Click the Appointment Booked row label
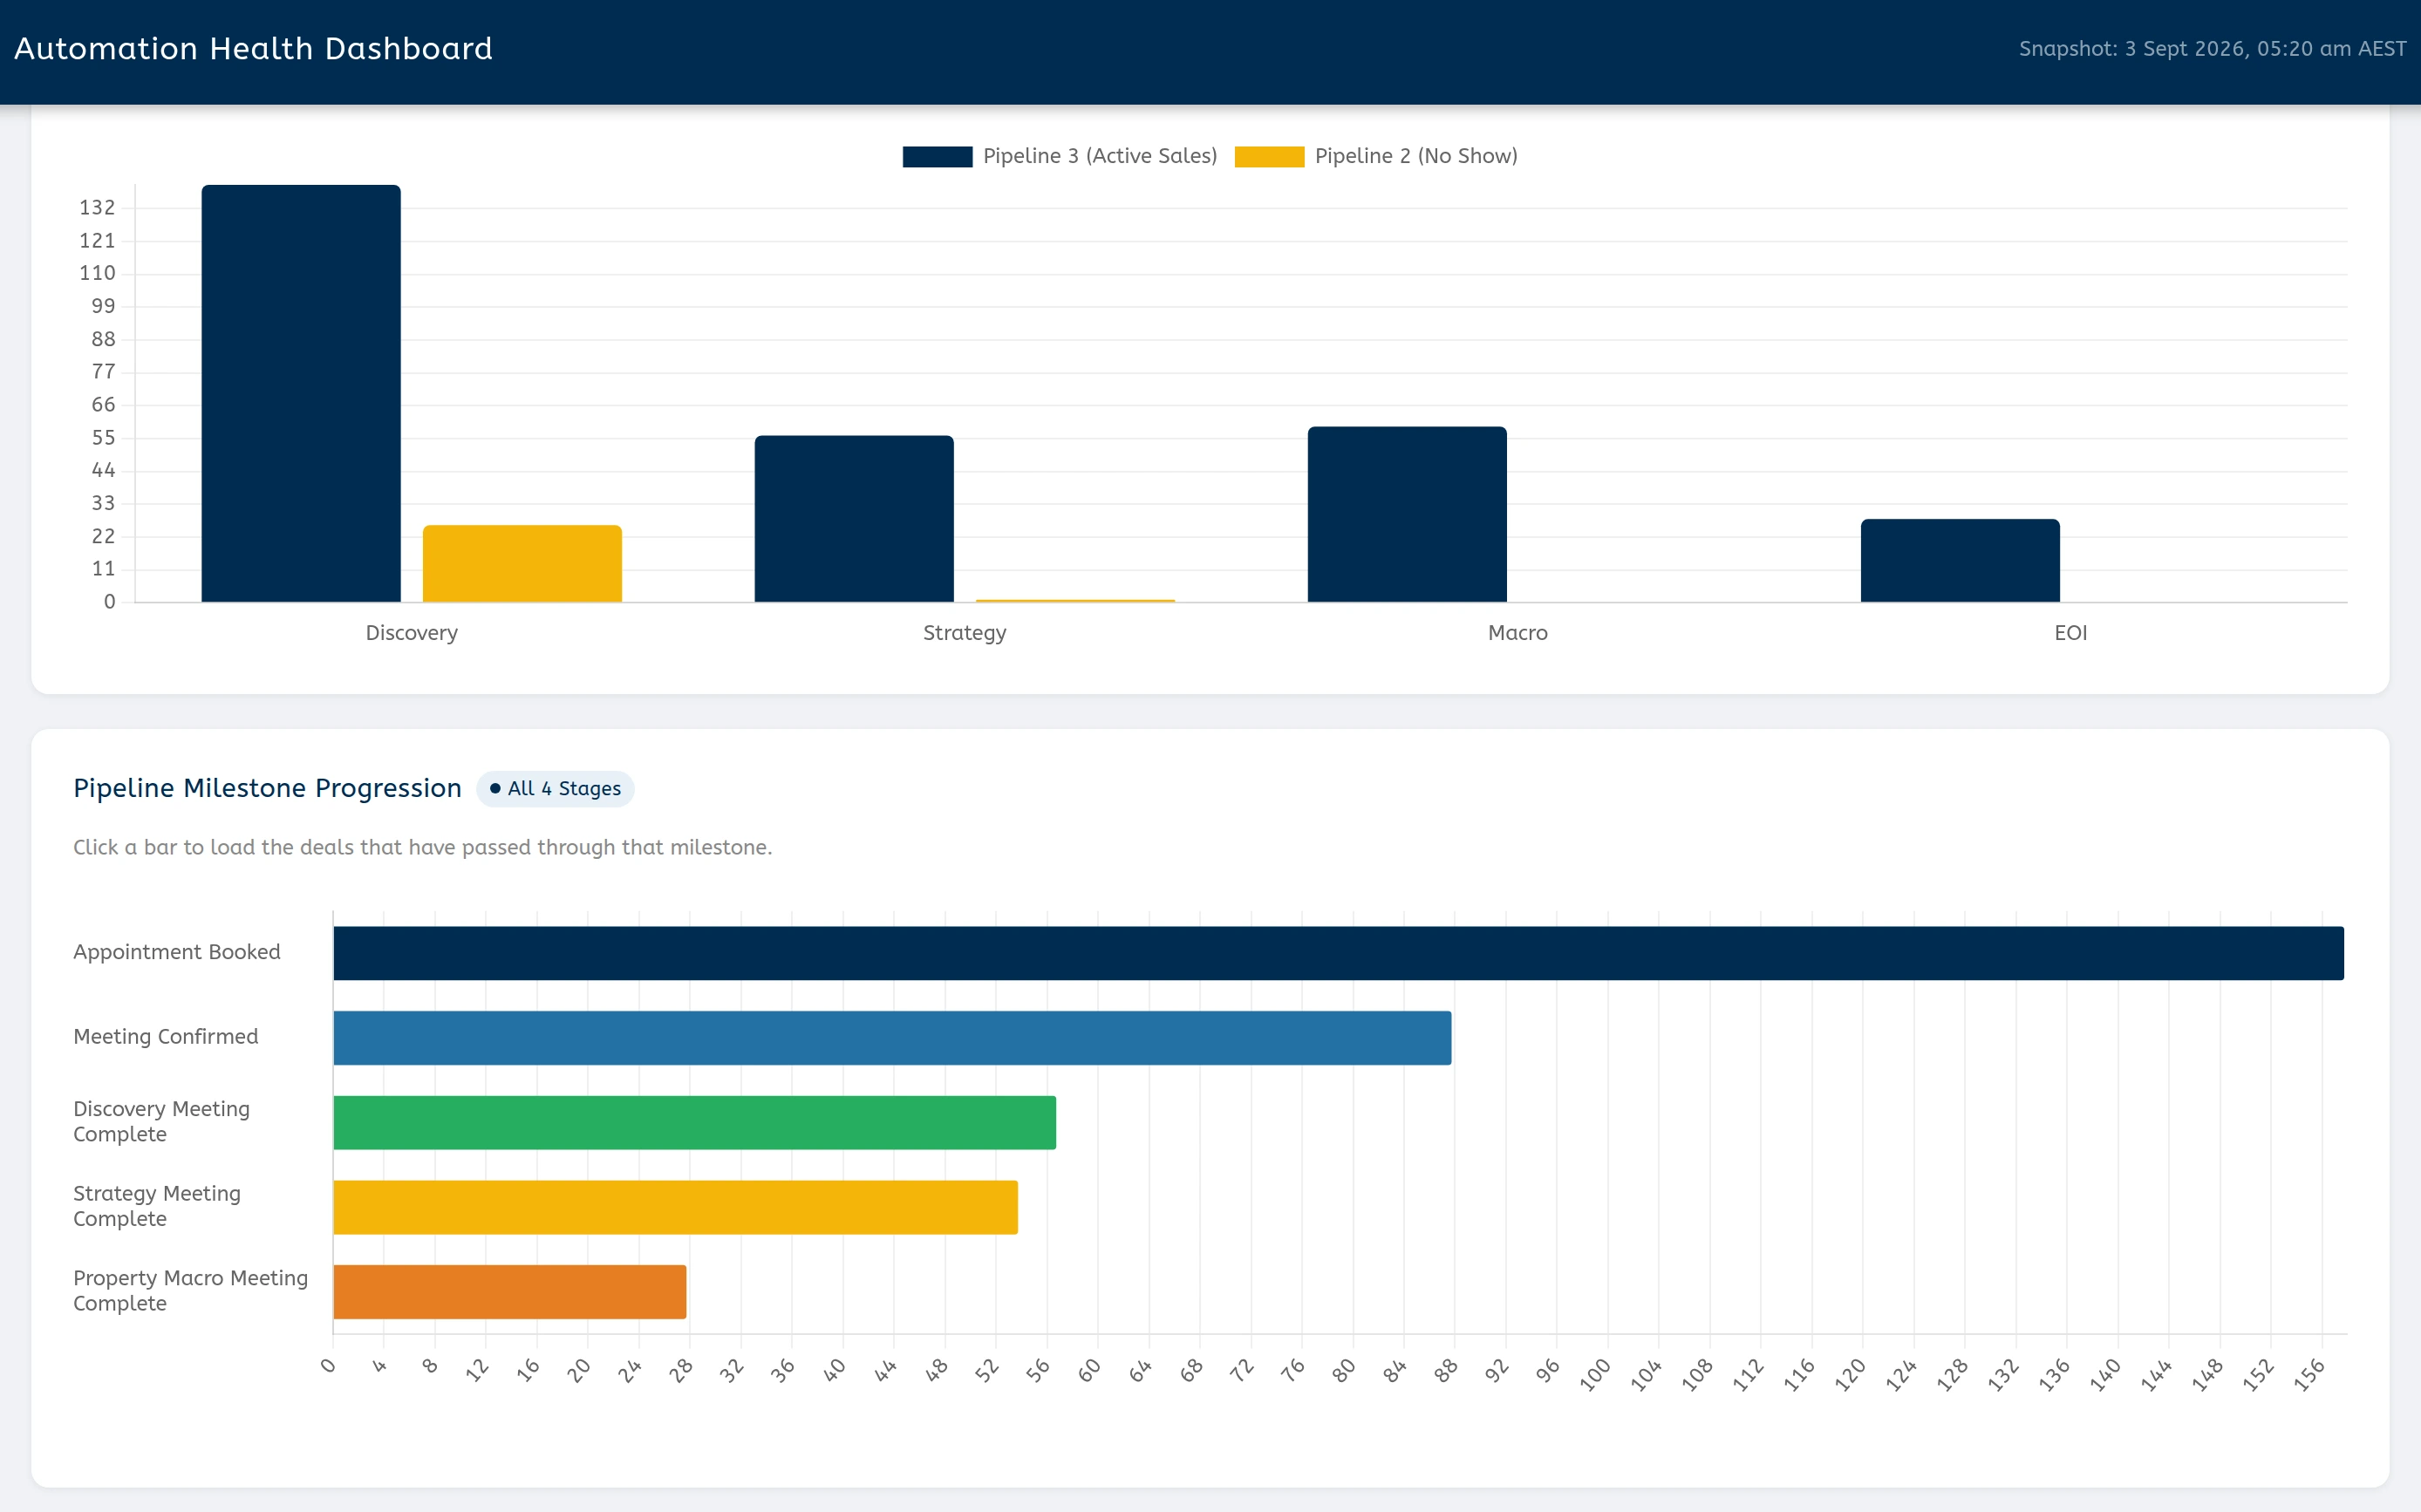Screen dimensions: 2421x1512 [177, 952]
